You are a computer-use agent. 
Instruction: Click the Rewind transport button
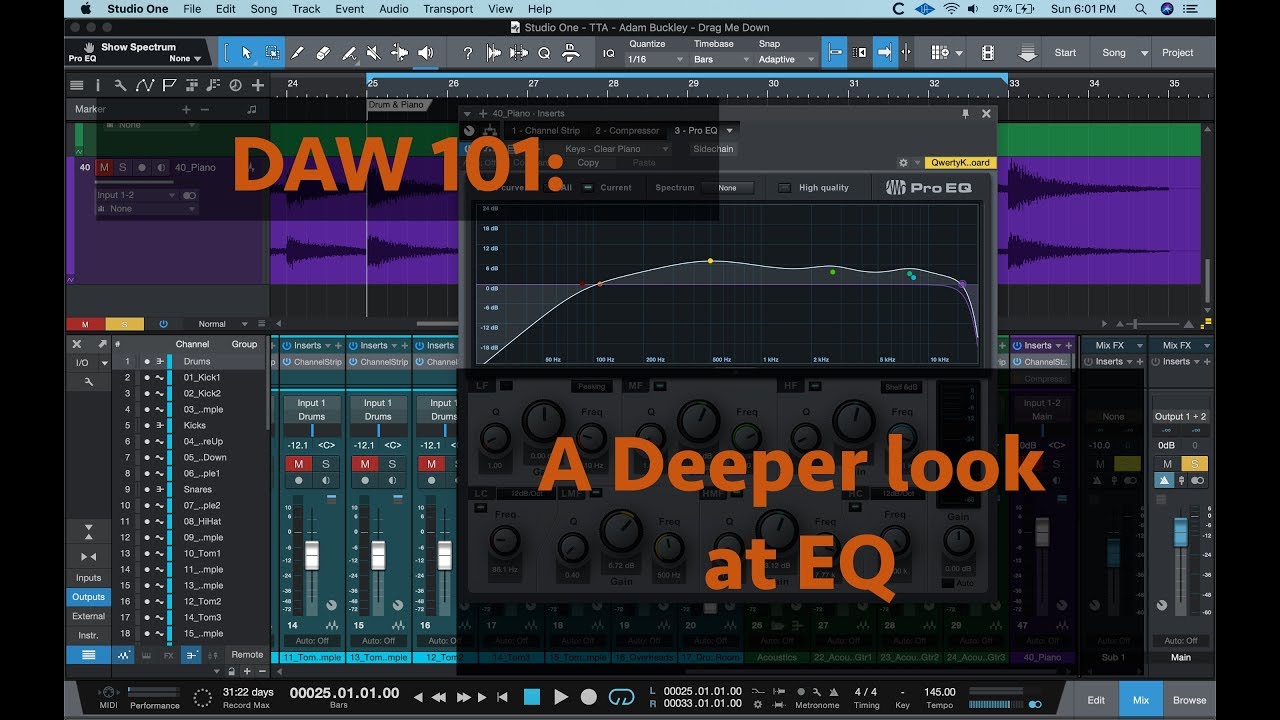click(x=438, y=697)
